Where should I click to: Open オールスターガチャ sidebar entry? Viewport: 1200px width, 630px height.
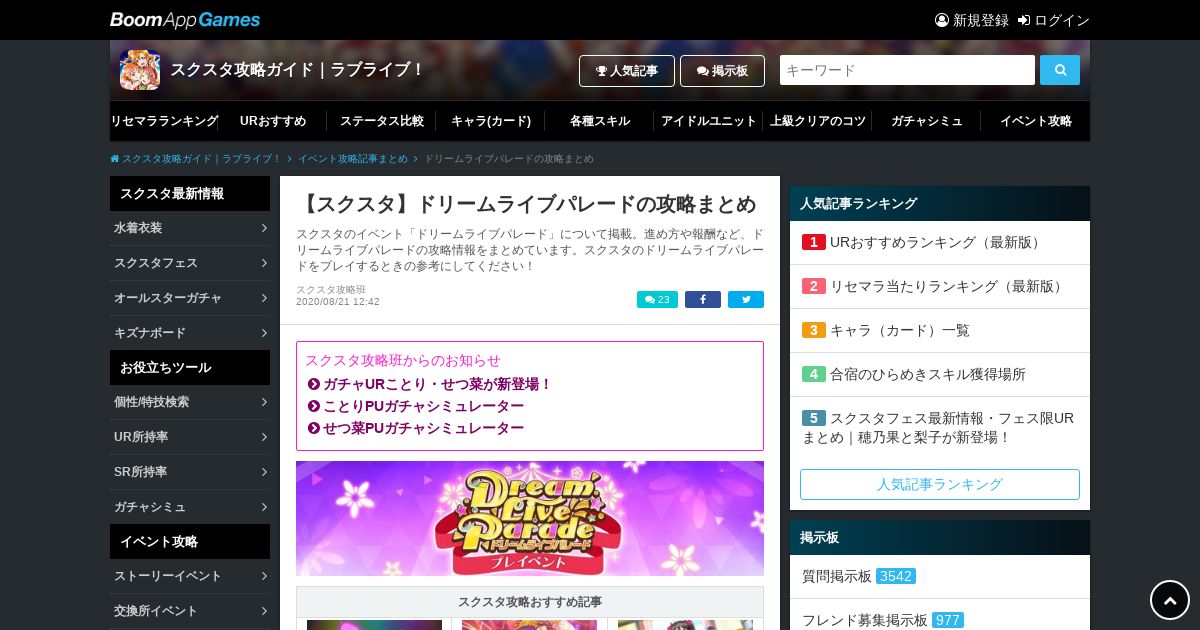click(x=190, y=298)
